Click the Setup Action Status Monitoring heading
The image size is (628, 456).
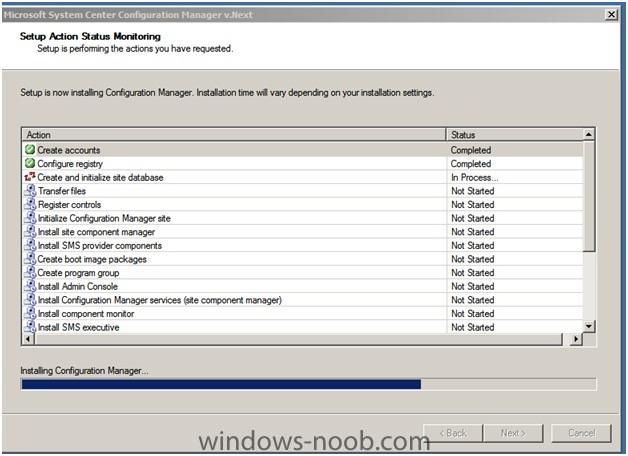[x=90, y=36]
